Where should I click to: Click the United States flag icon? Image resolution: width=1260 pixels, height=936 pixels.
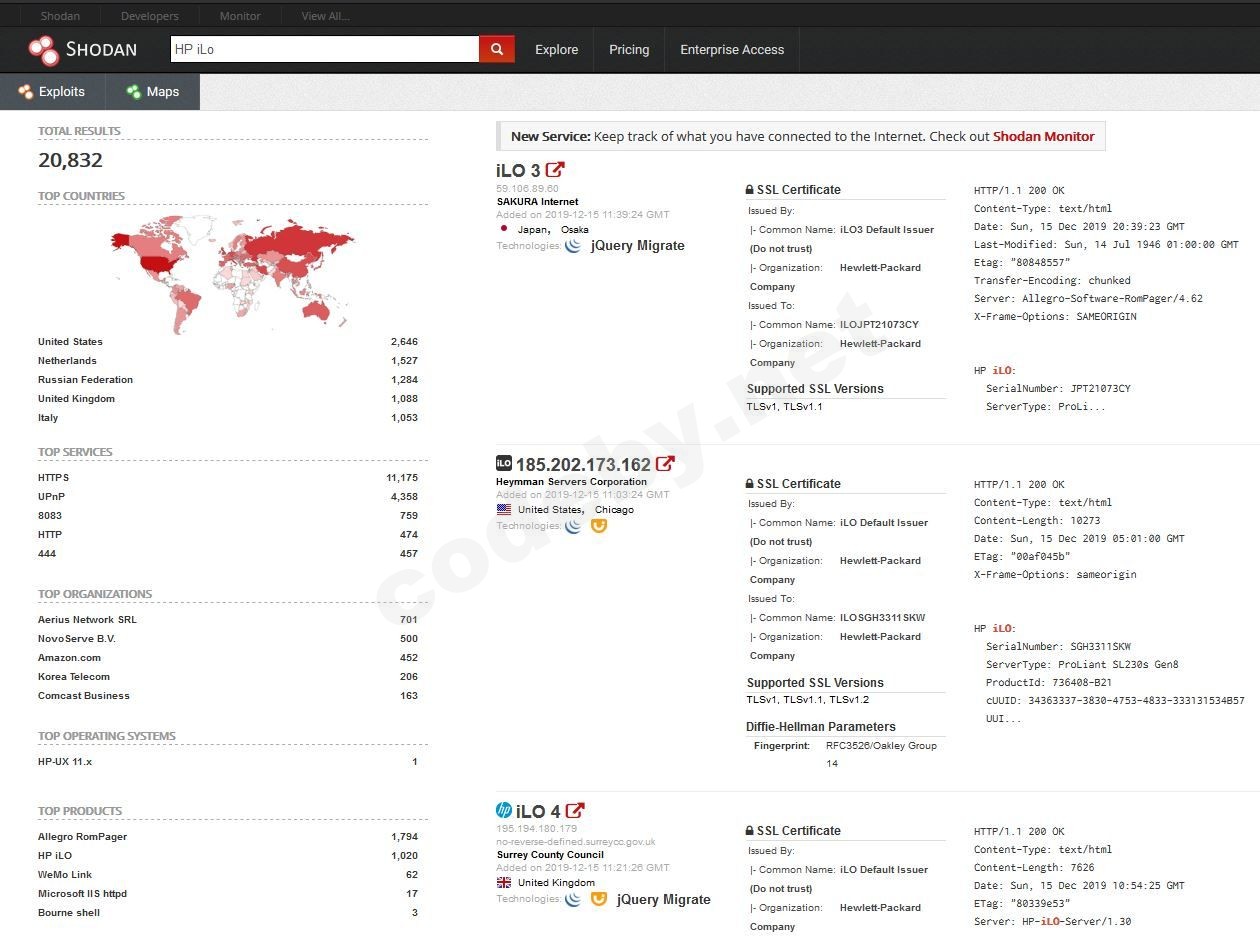pos(504,510)
